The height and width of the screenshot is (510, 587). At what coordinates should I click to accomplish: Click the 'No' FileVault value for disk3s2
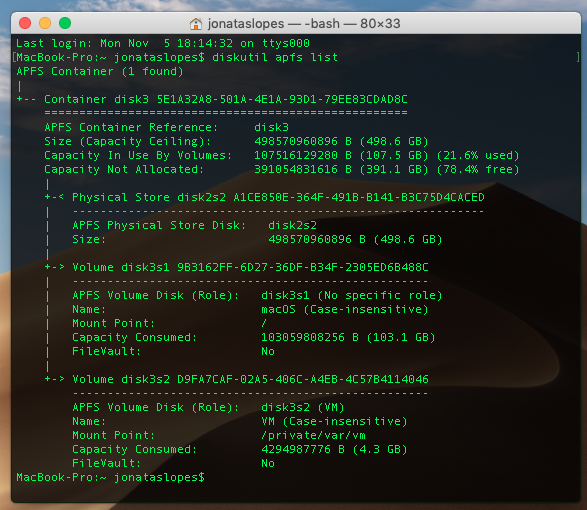tap(268, 463)
